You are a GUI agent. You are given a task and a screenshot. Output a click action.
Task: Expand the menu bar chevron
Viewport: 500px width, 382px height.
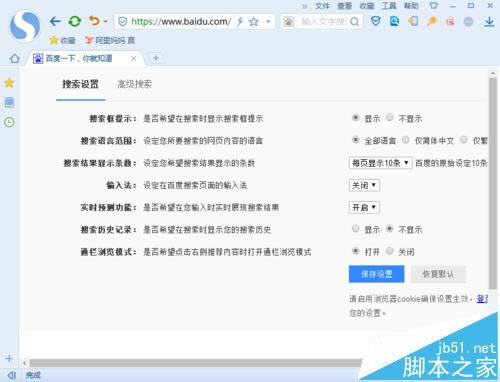pos(304,6)
